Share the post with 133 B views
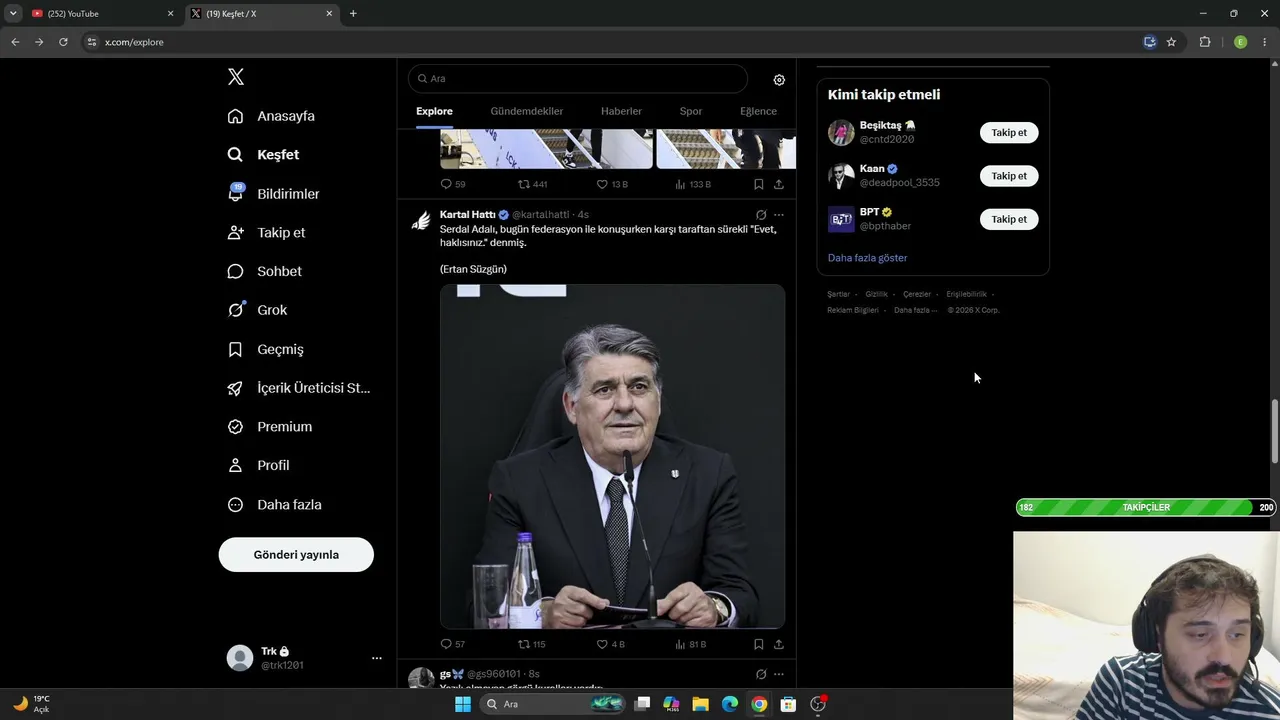 tap(779, 184)
